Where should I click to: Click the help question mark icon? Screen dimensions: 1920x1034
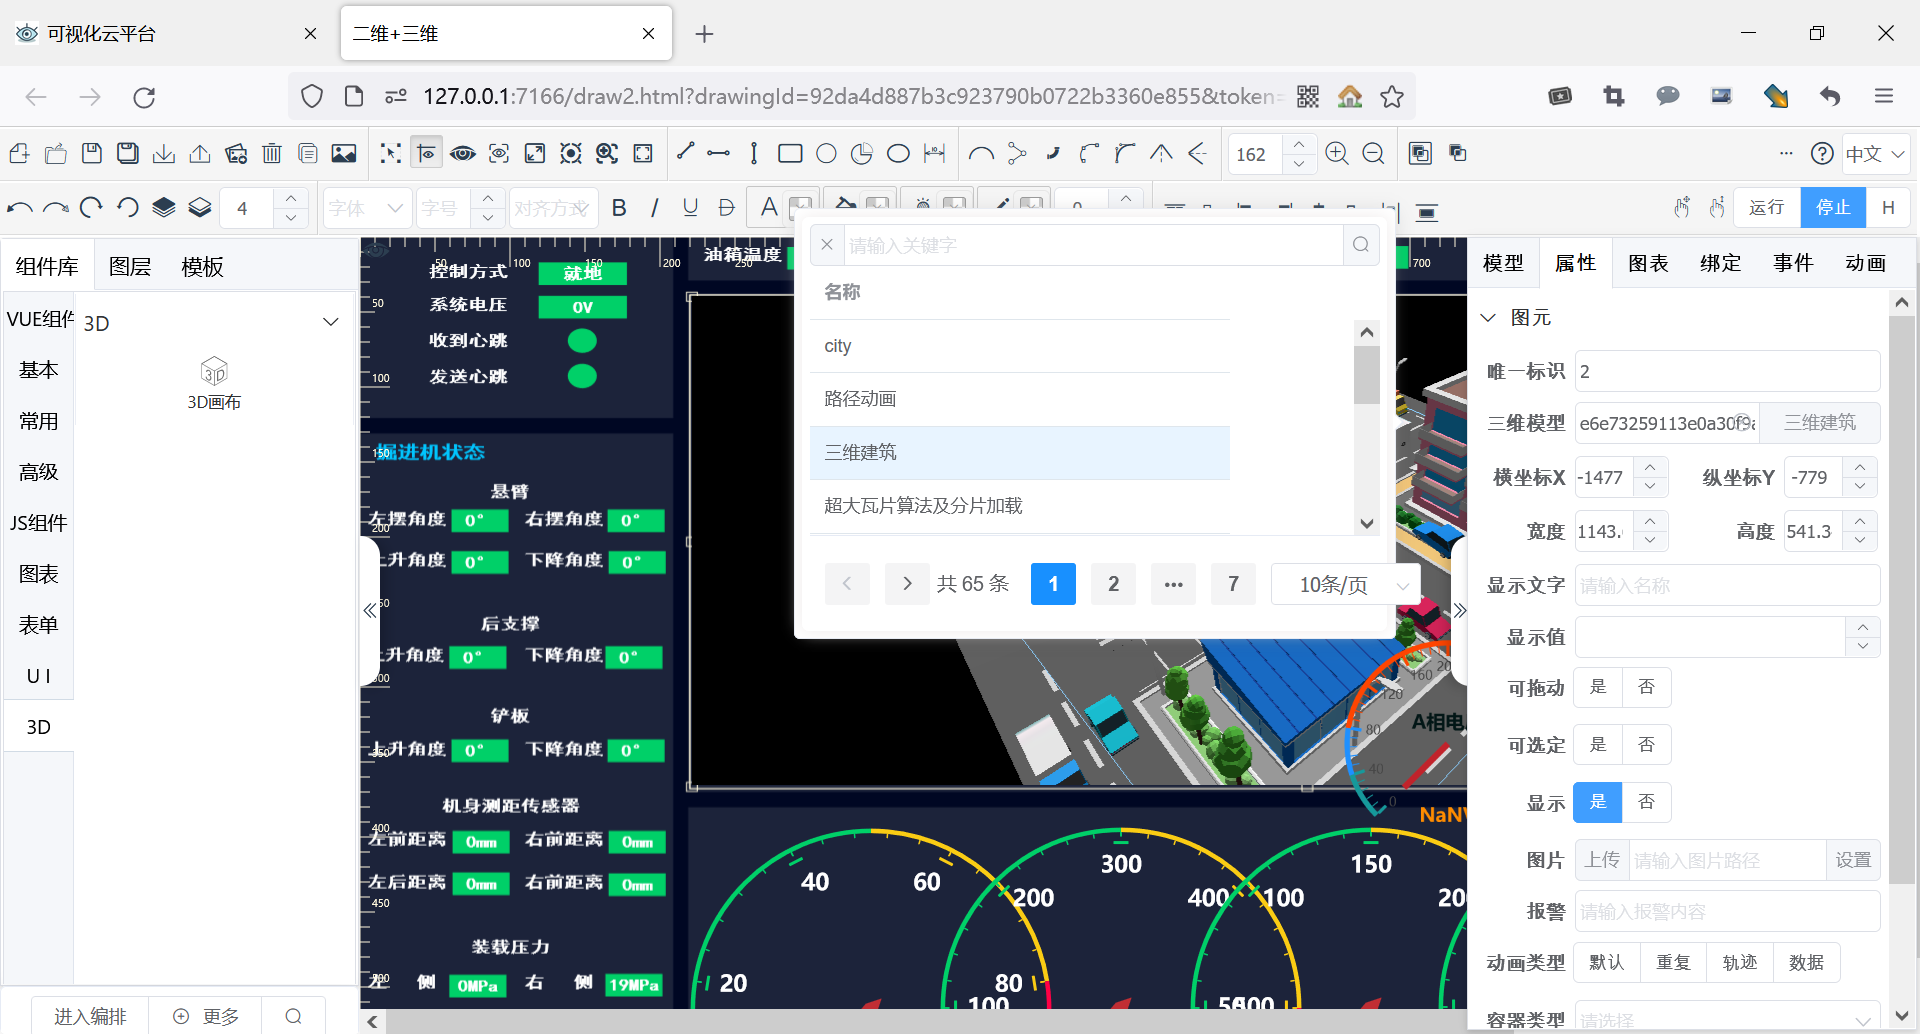coord(1822,154)
